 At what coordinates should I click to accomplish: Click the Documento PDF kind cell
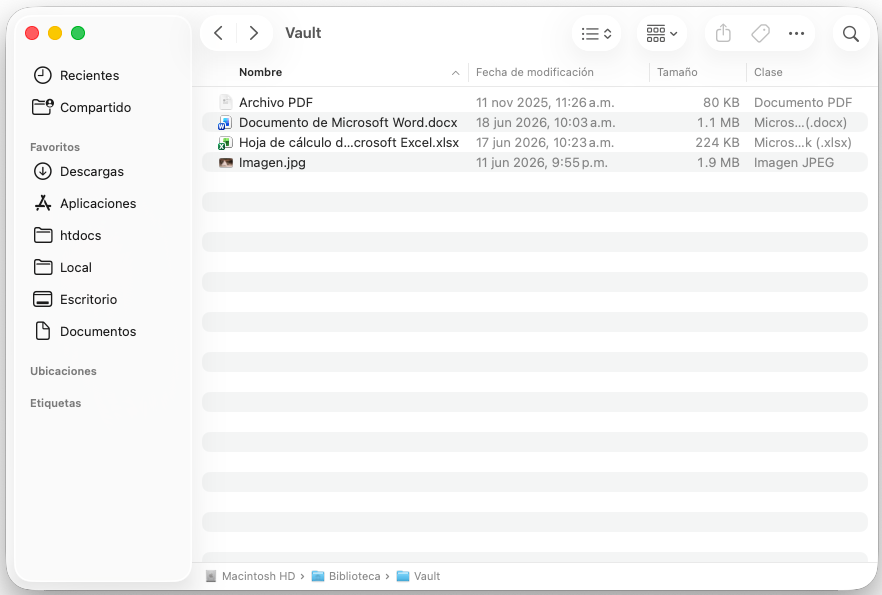pos(803,102)
